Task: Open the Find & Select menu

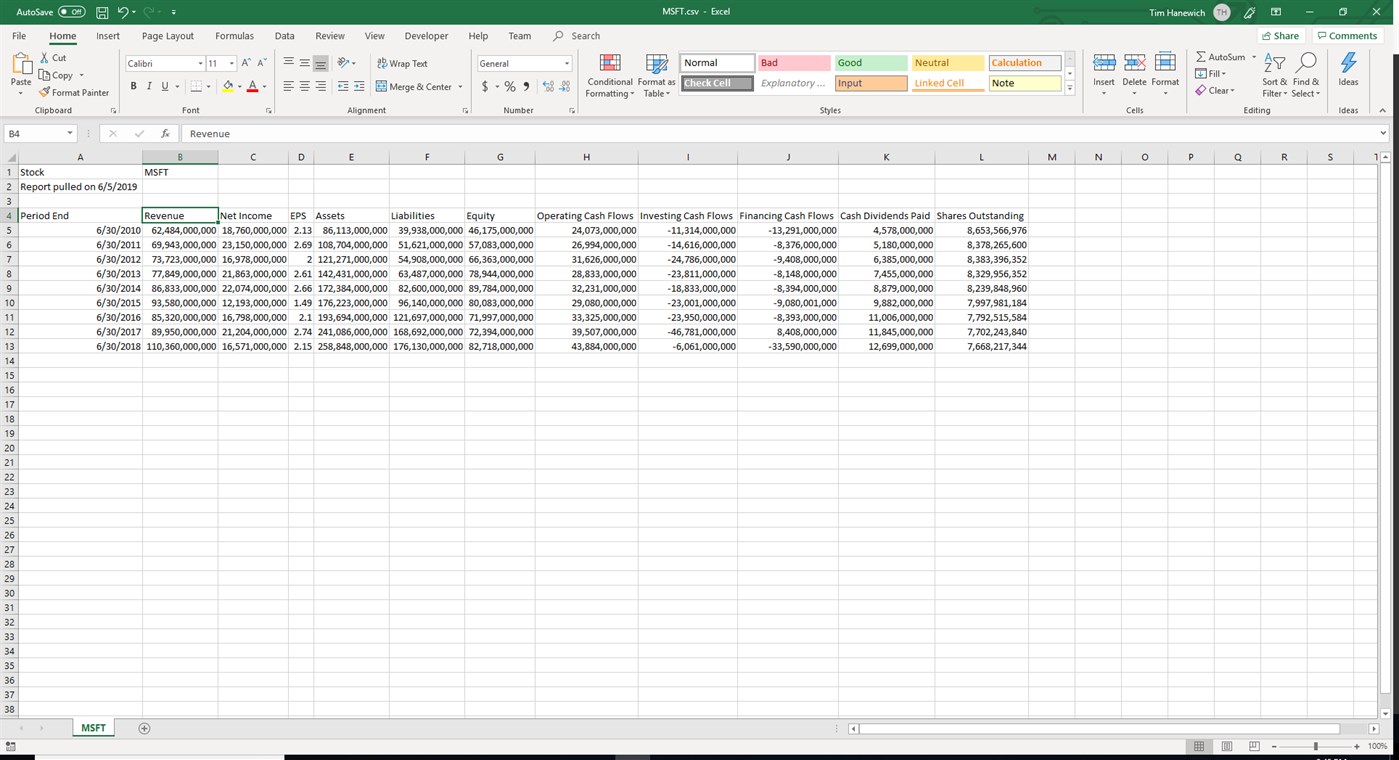Action: (1306, 76)
